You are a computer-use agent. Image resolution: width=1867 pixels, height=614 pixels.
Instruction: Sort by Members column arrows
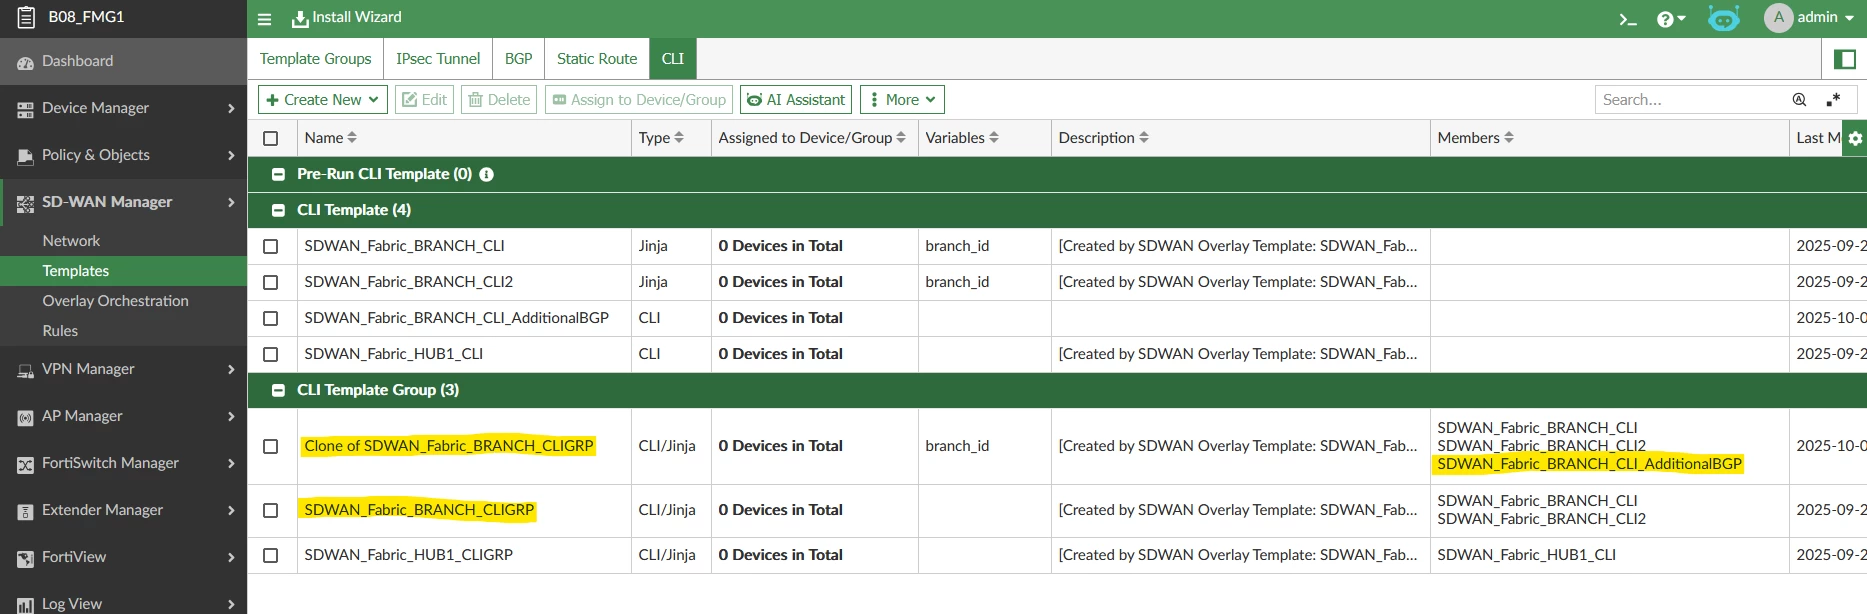1509,138
